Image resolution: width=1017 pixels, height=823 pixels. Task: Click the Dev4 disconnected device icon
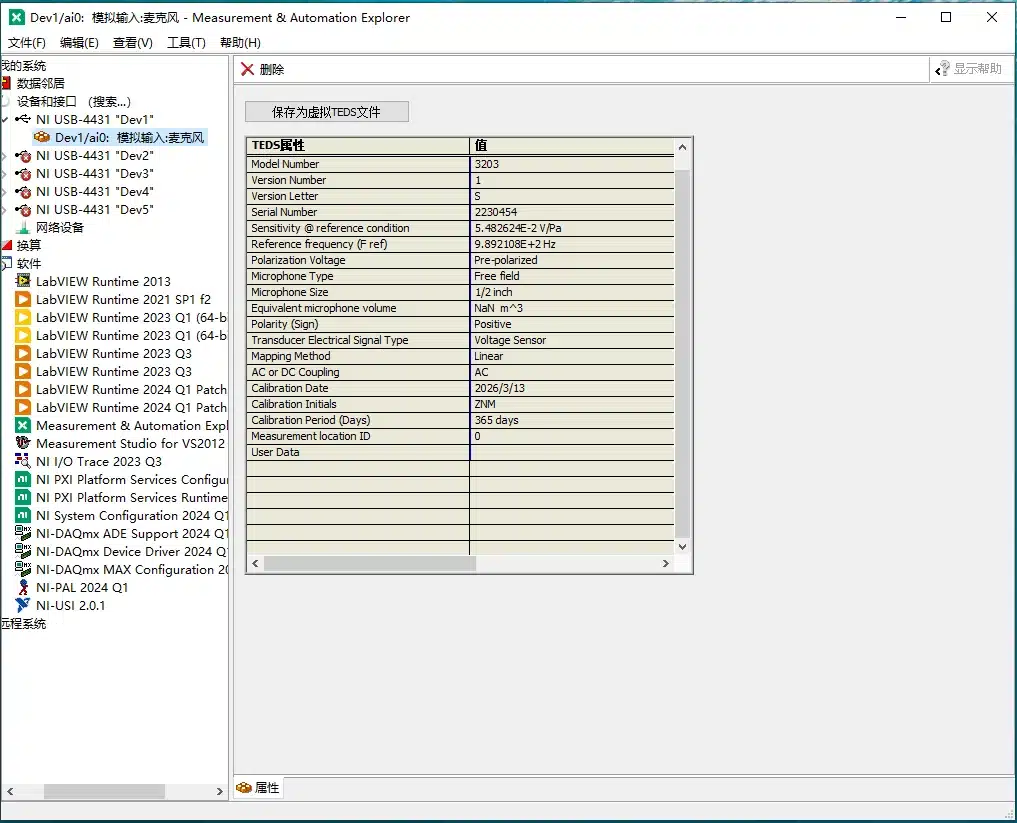[x=23, y=192]
